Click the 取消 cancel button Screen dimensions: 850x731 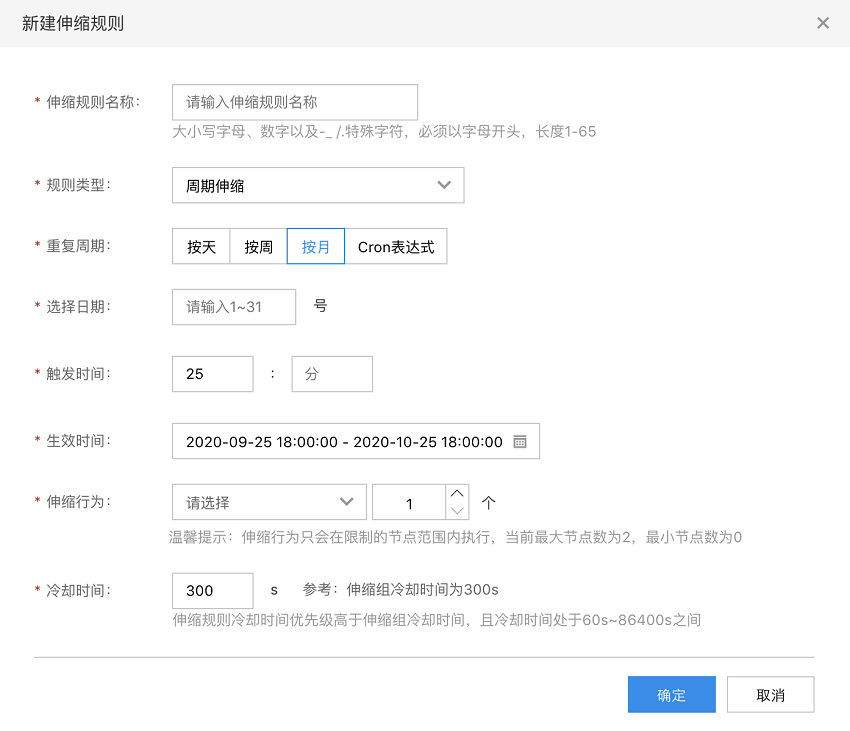pyautogui.click(x=770, y=694)
